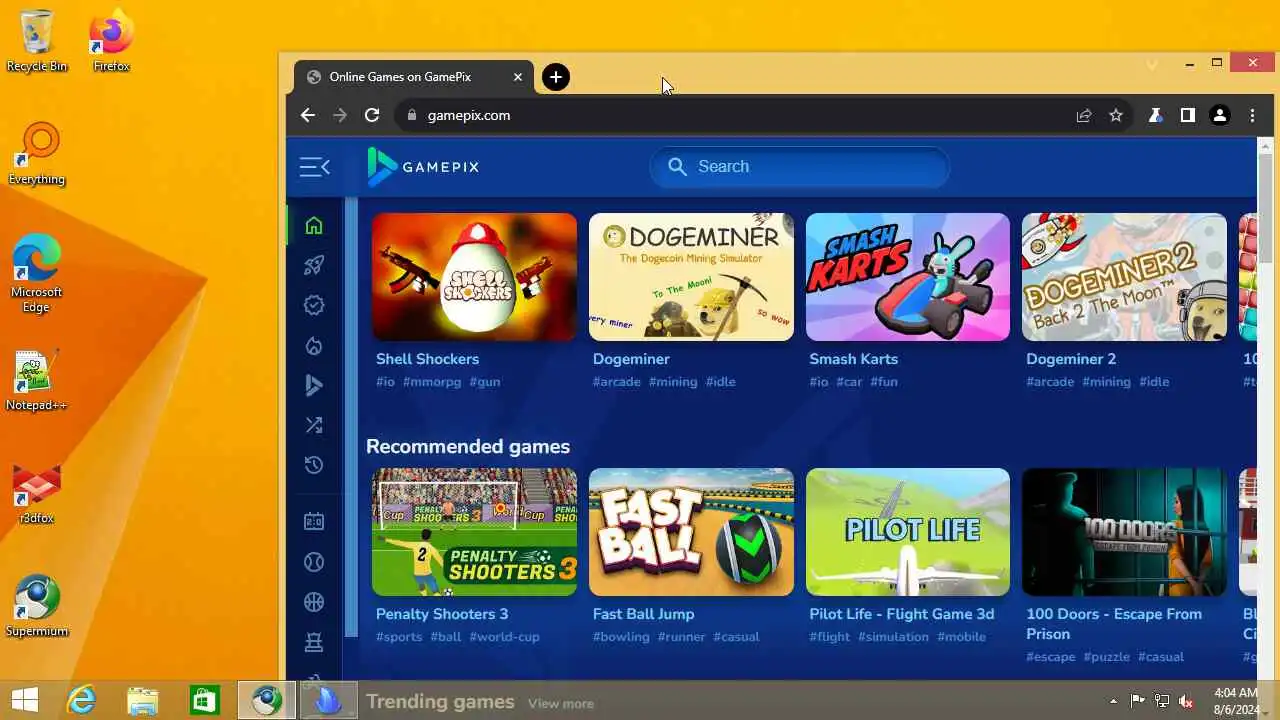
Task: Select the #bowling tag
Action: click(x=621, y=637)
